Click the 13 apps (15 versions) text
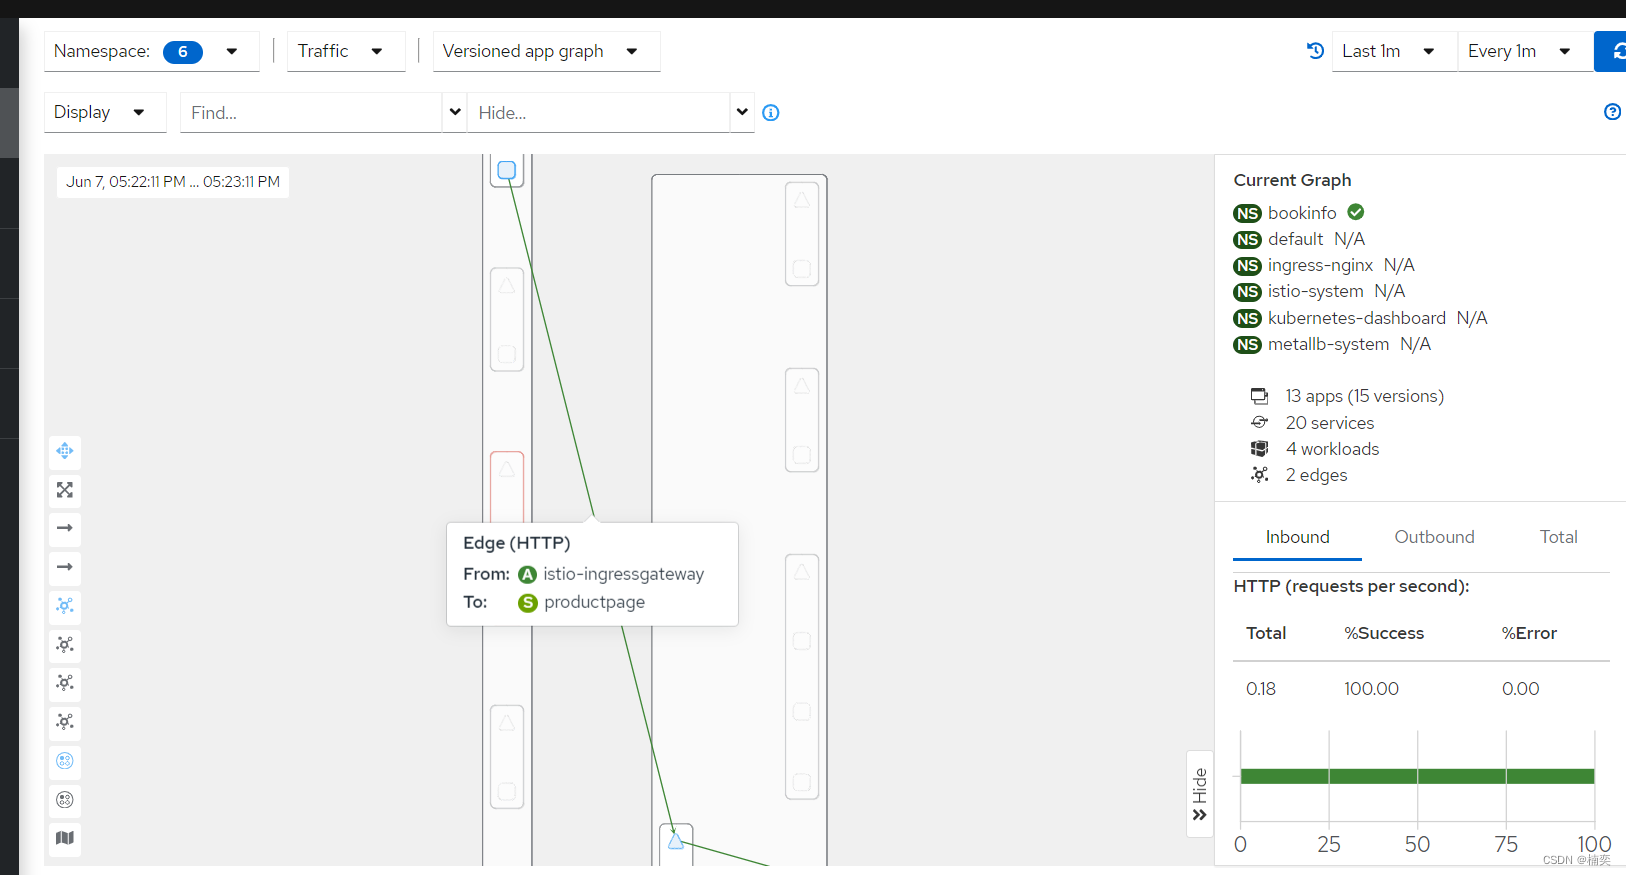This screenshot has width=1626, height=875. coord(1364,396)
